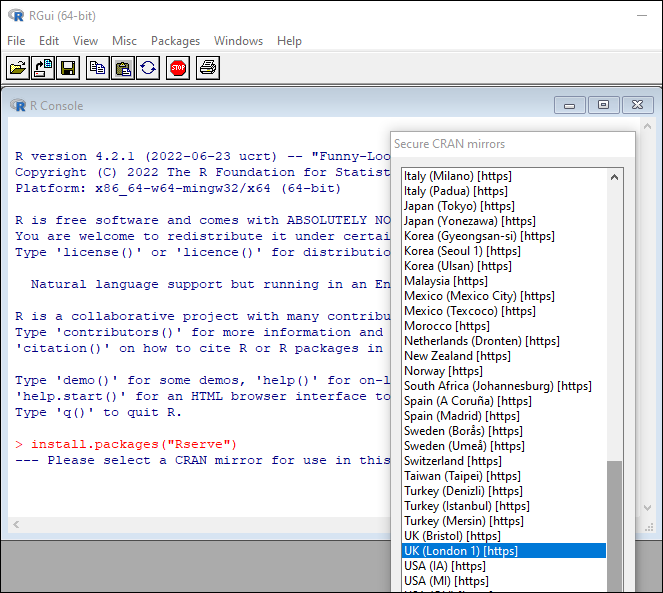Open the Packages menu
The height and width of the screenshot is (593, 663).
point(175,41)
